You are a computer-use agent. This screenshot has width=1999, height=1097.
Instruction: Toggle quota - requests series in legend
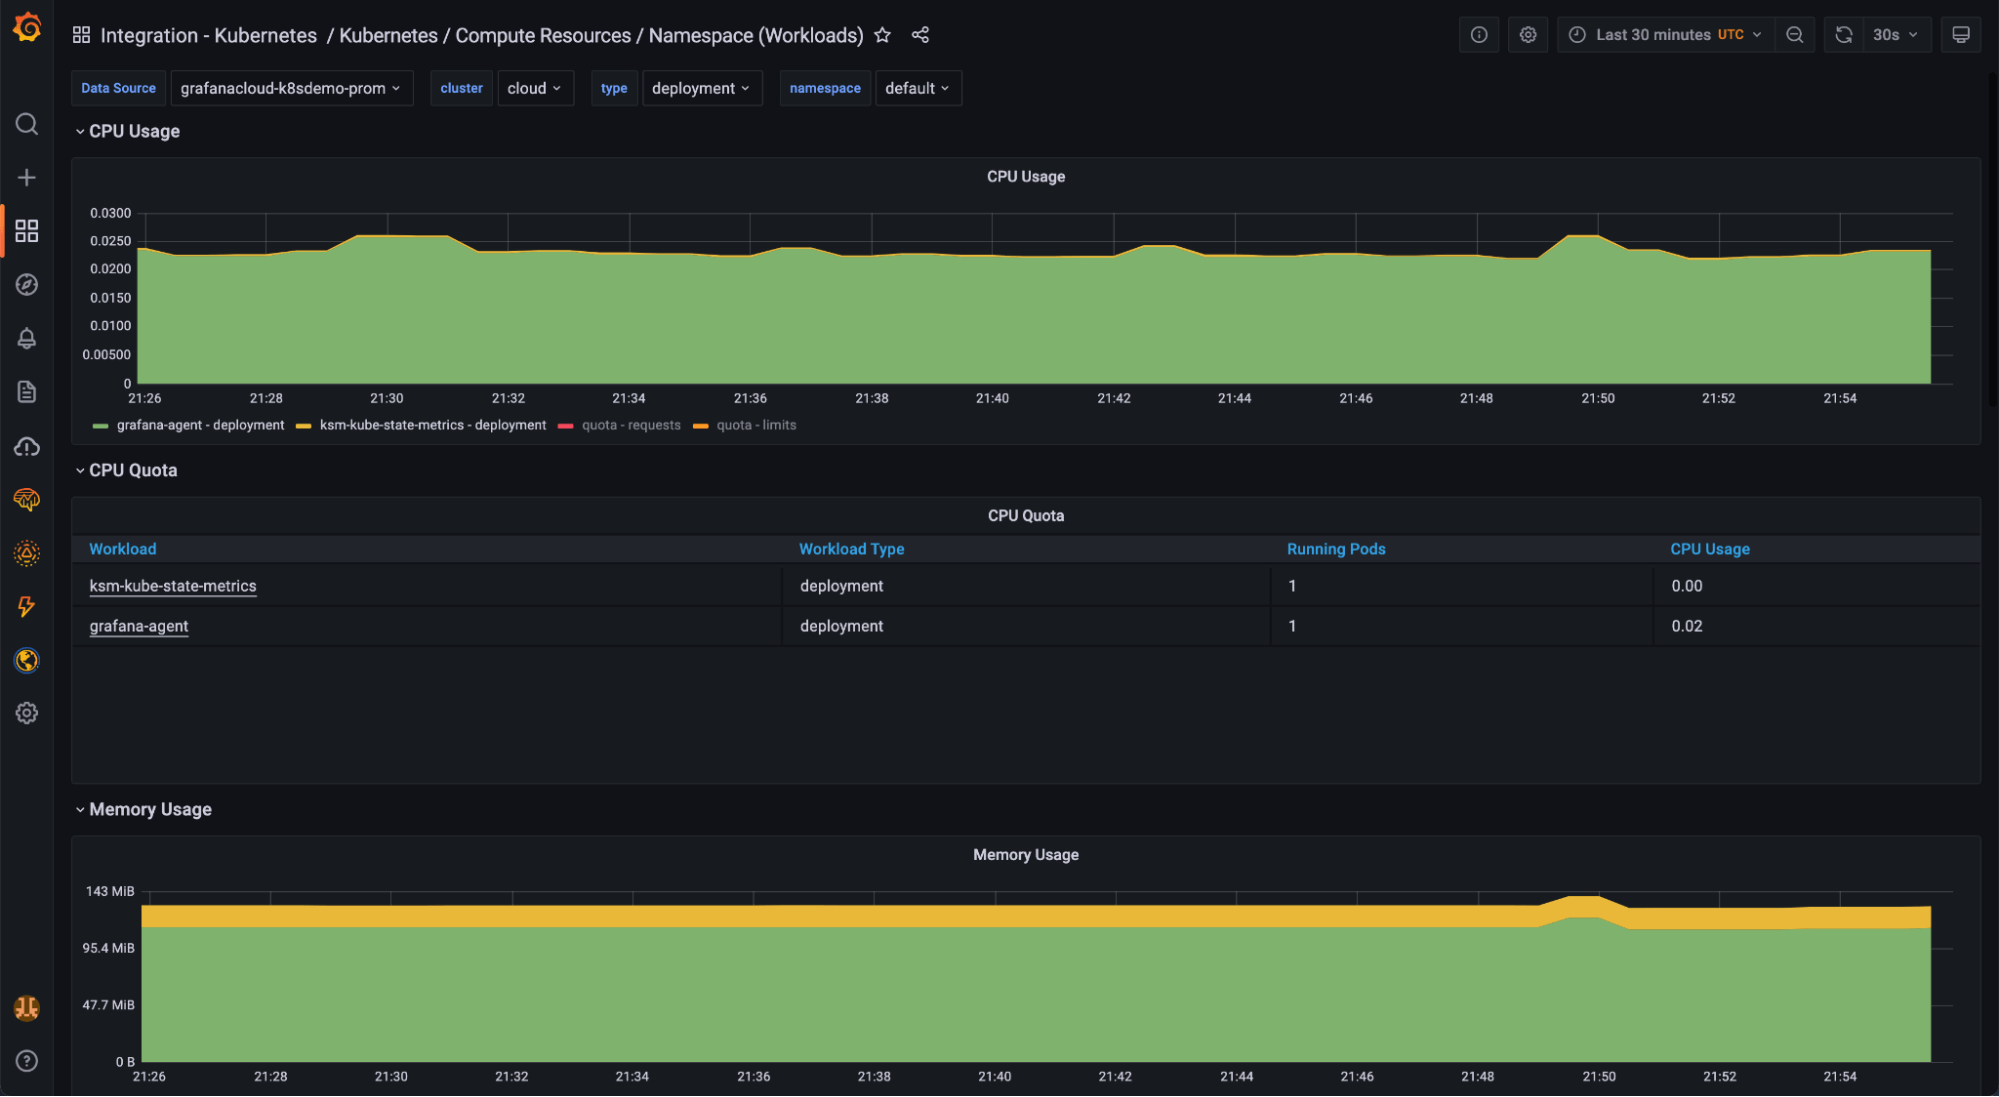click(x=630, y=425)
